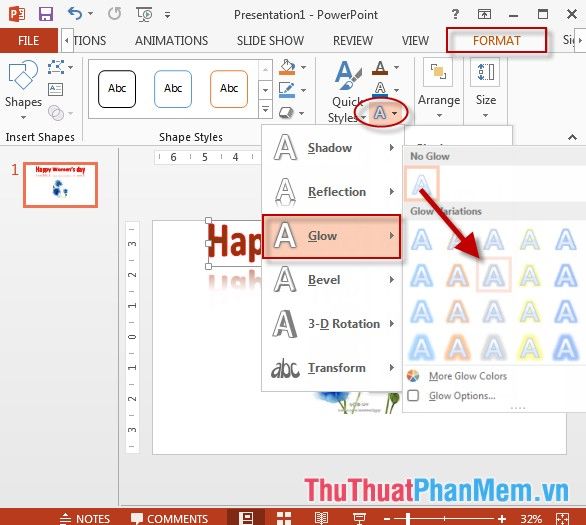Open the FILE tab
The image size is (586, 525).
tap(29, 40)
